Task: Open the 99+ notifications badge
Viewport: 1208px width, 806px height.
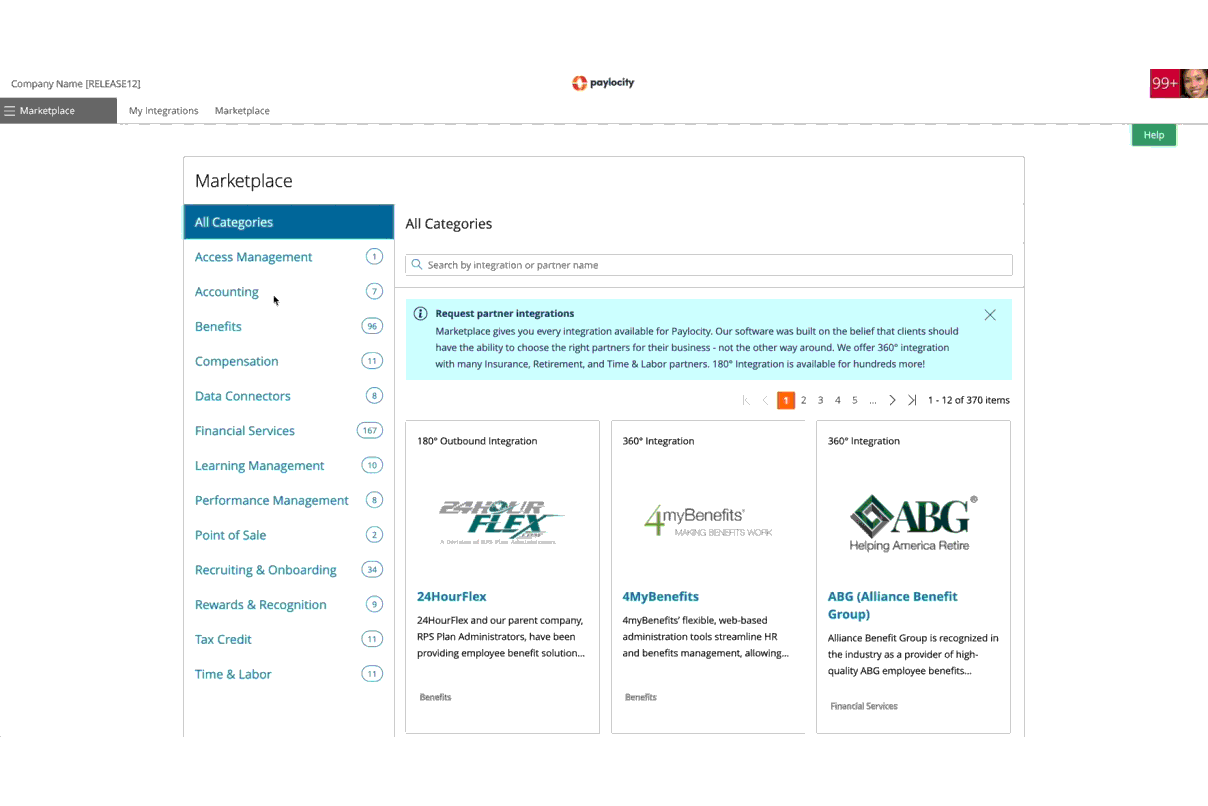Action: coord(1164,84)
